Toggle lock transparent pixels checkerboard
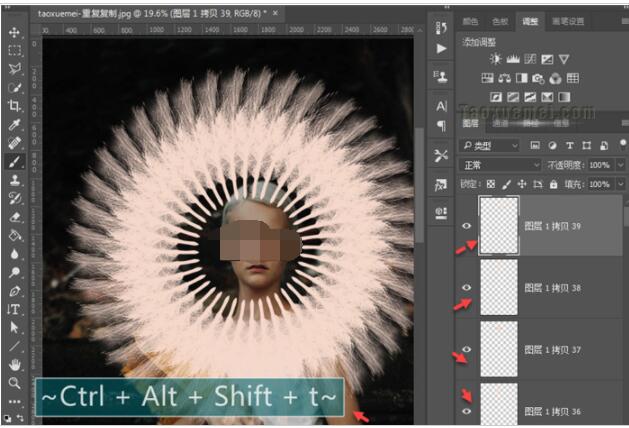Screen dimensions: 629x428 point(491,184)
